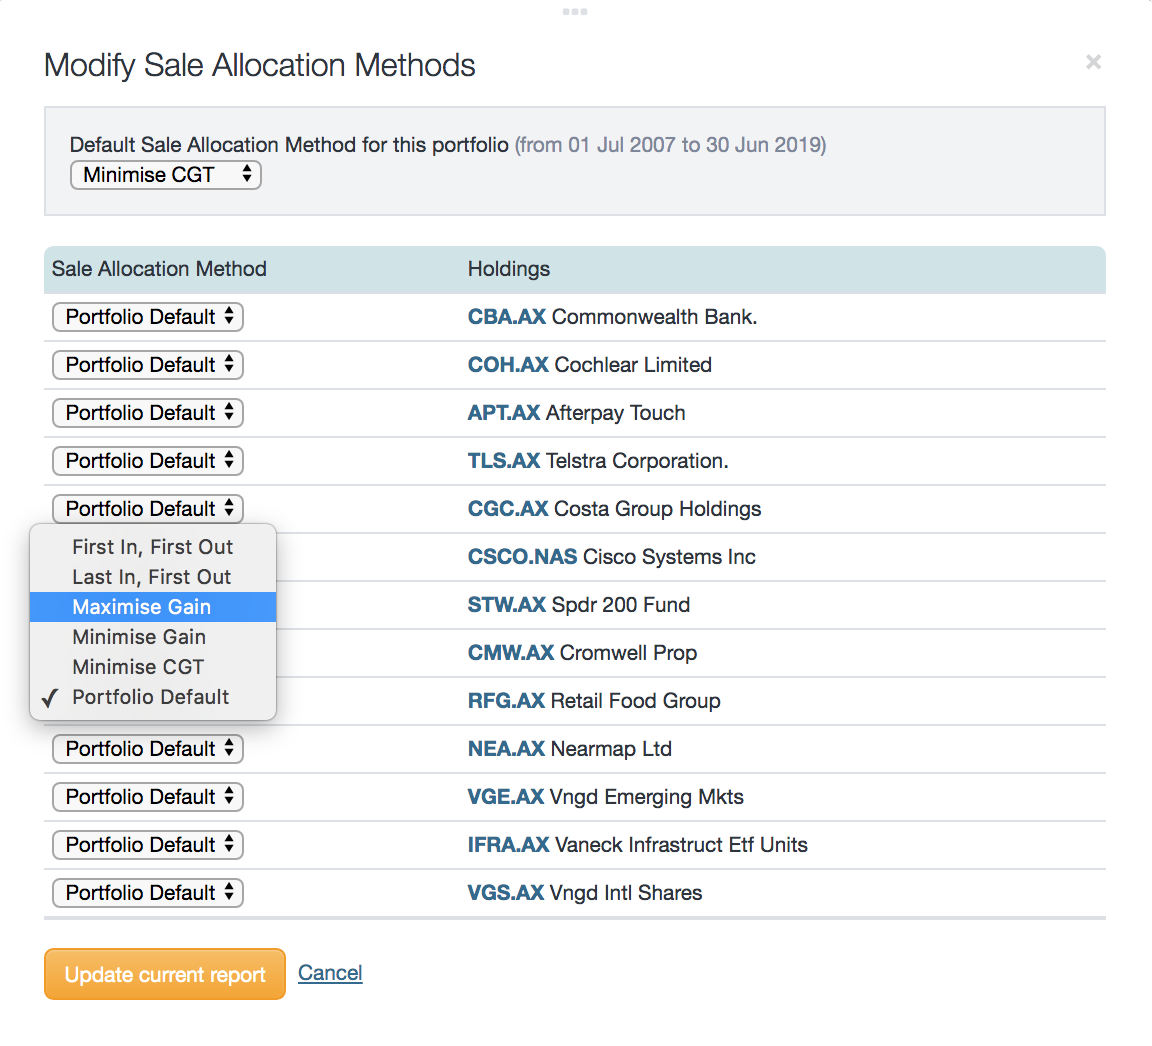The width and height of the screenshot is (1152, 1046).
Task: Open the CBA.AX Commonwealth Bank holding
Action: [x=506, y=317]
